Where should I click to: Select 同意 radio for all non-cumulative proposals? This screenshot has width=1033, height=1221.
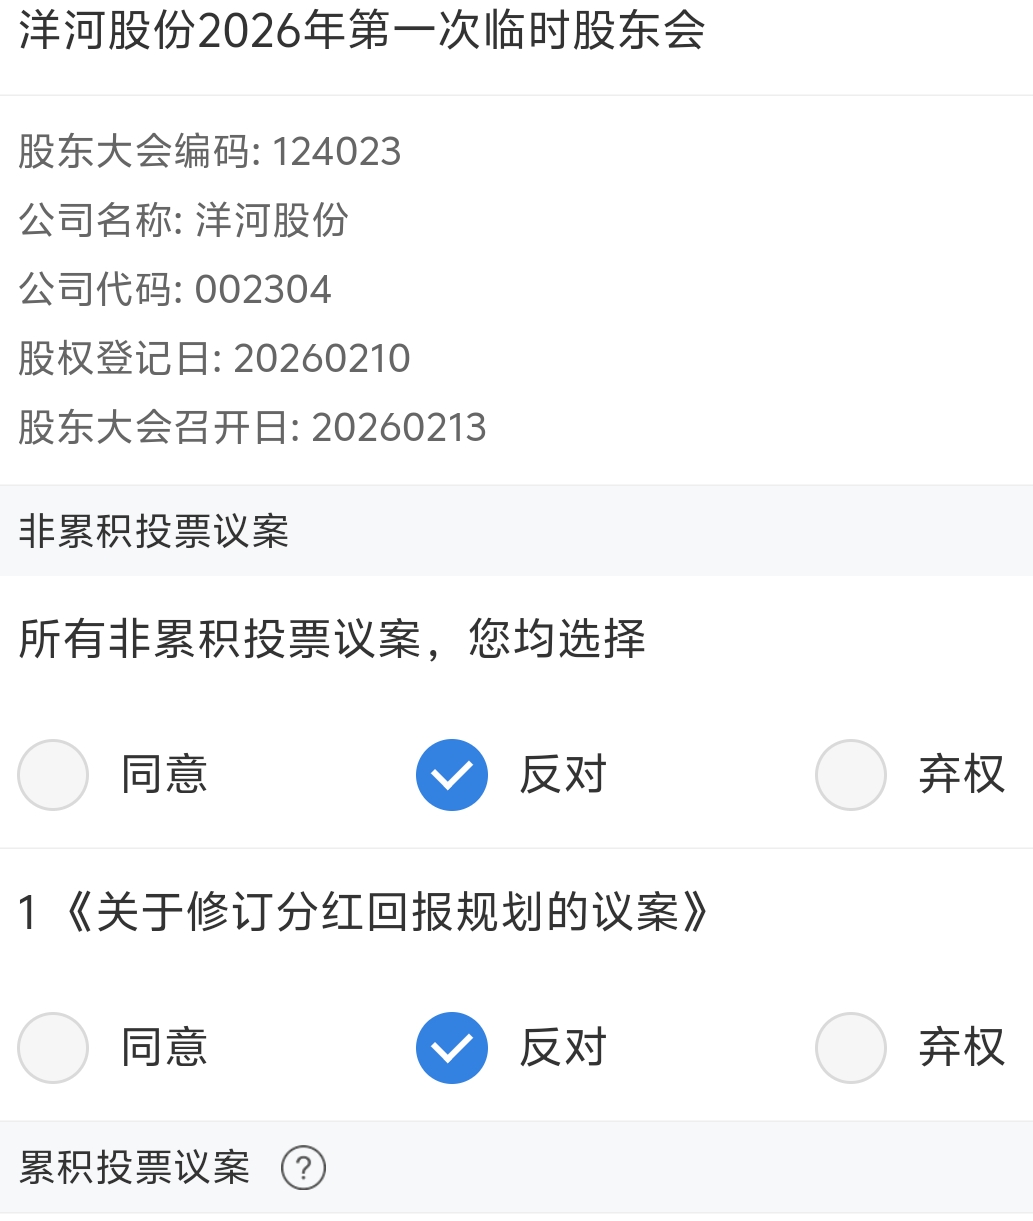point(53,775)
